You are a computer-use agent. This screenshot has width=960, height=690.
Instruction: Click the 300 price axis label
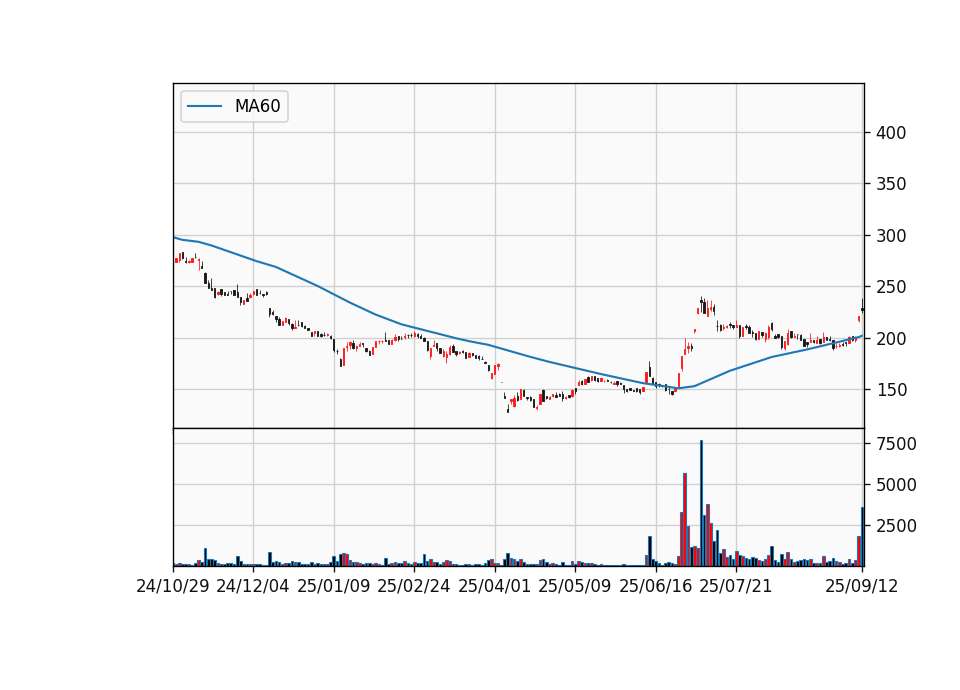coord(891,236)
